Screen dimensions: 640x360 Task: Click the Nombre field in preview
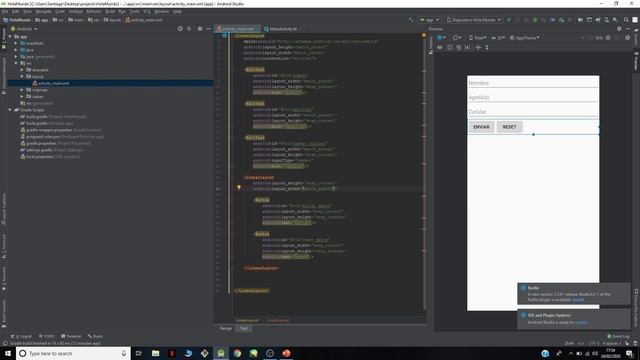pyautogui.click(x=533, y=83)
